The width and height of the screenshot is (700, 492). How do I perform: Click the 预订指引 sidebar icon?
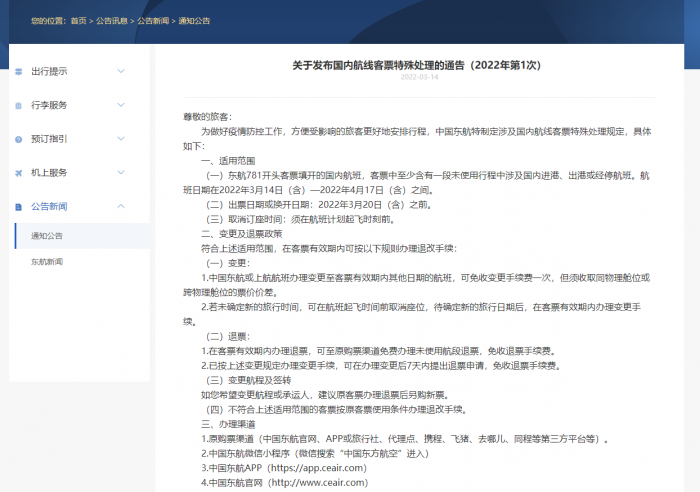pyautogui.click(x=18, y=139)
